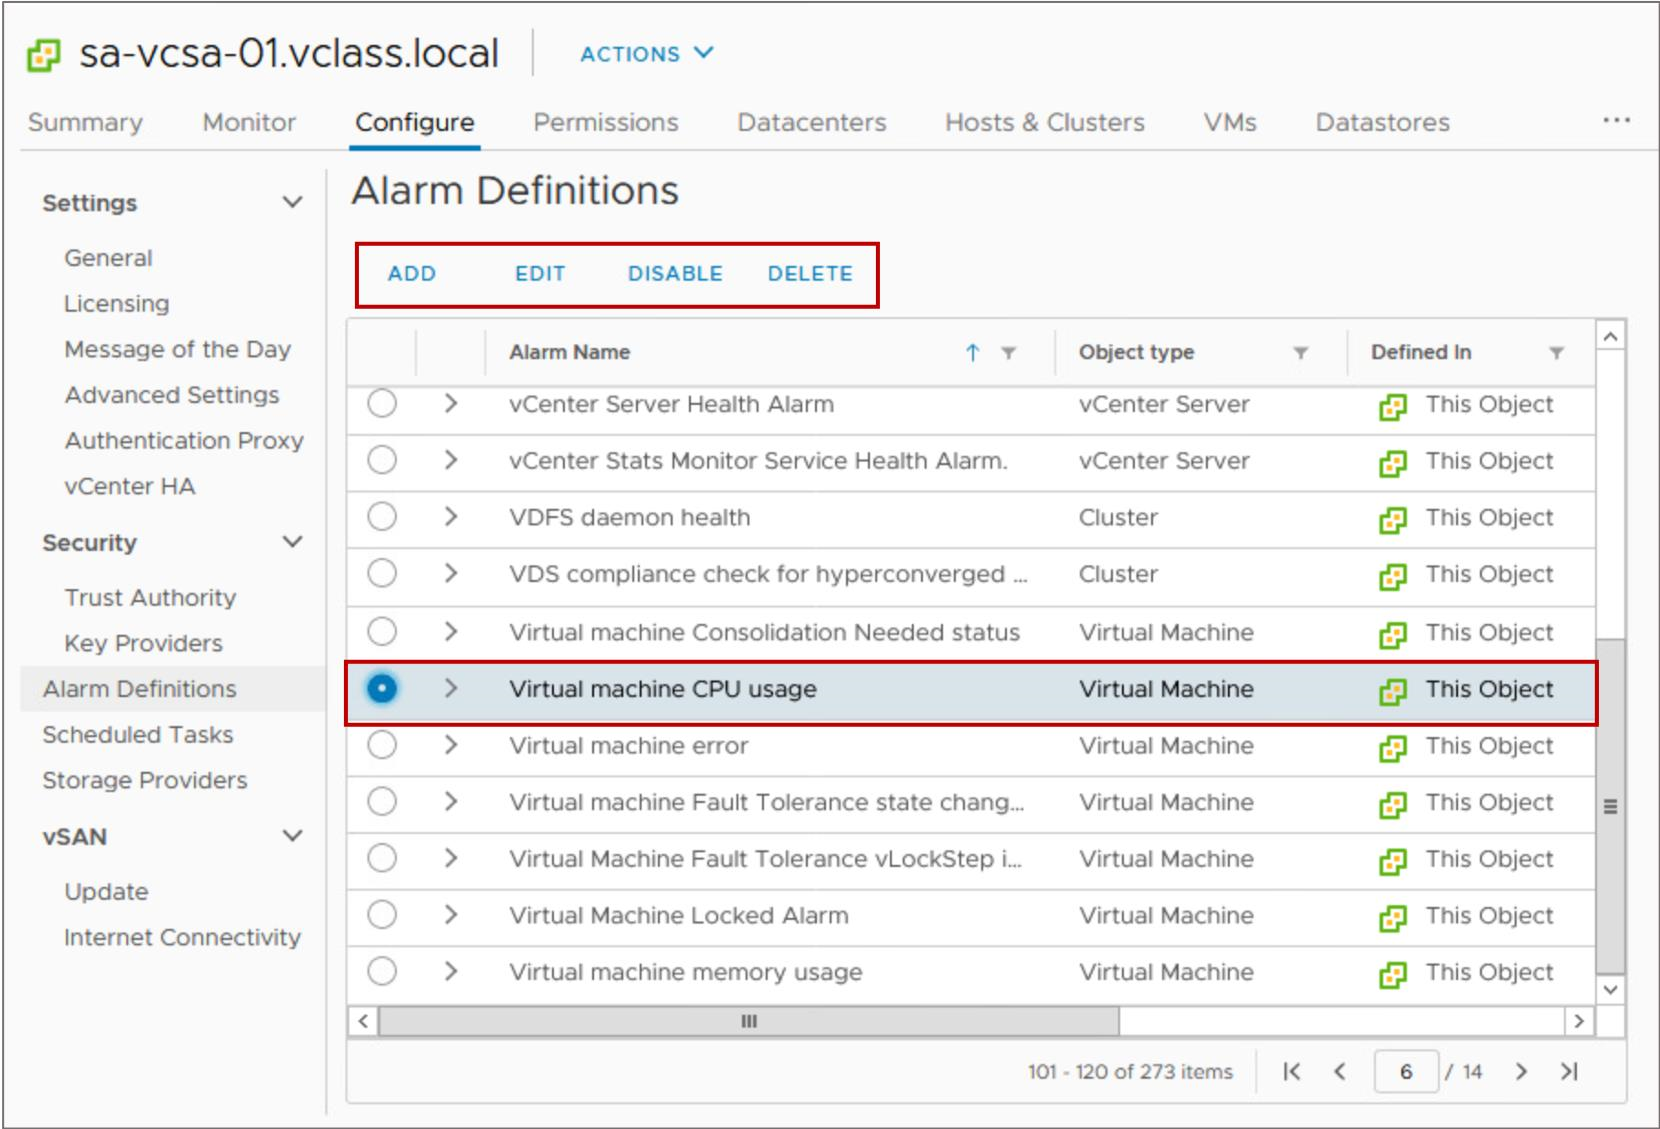Switch to the Summary tab
The height and width of the screenshot is (1129, 1660).
85,122
